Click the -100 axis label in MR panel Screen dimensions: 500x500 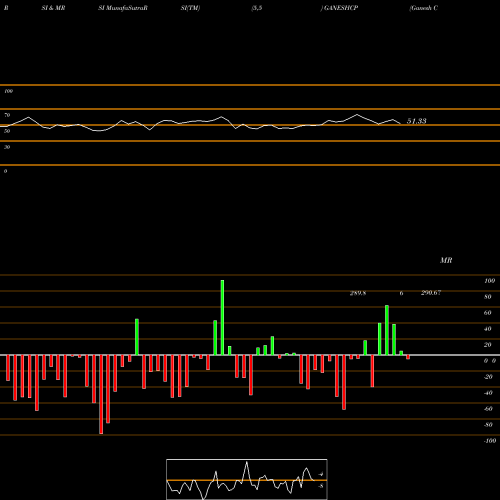[x=490, y=441]
